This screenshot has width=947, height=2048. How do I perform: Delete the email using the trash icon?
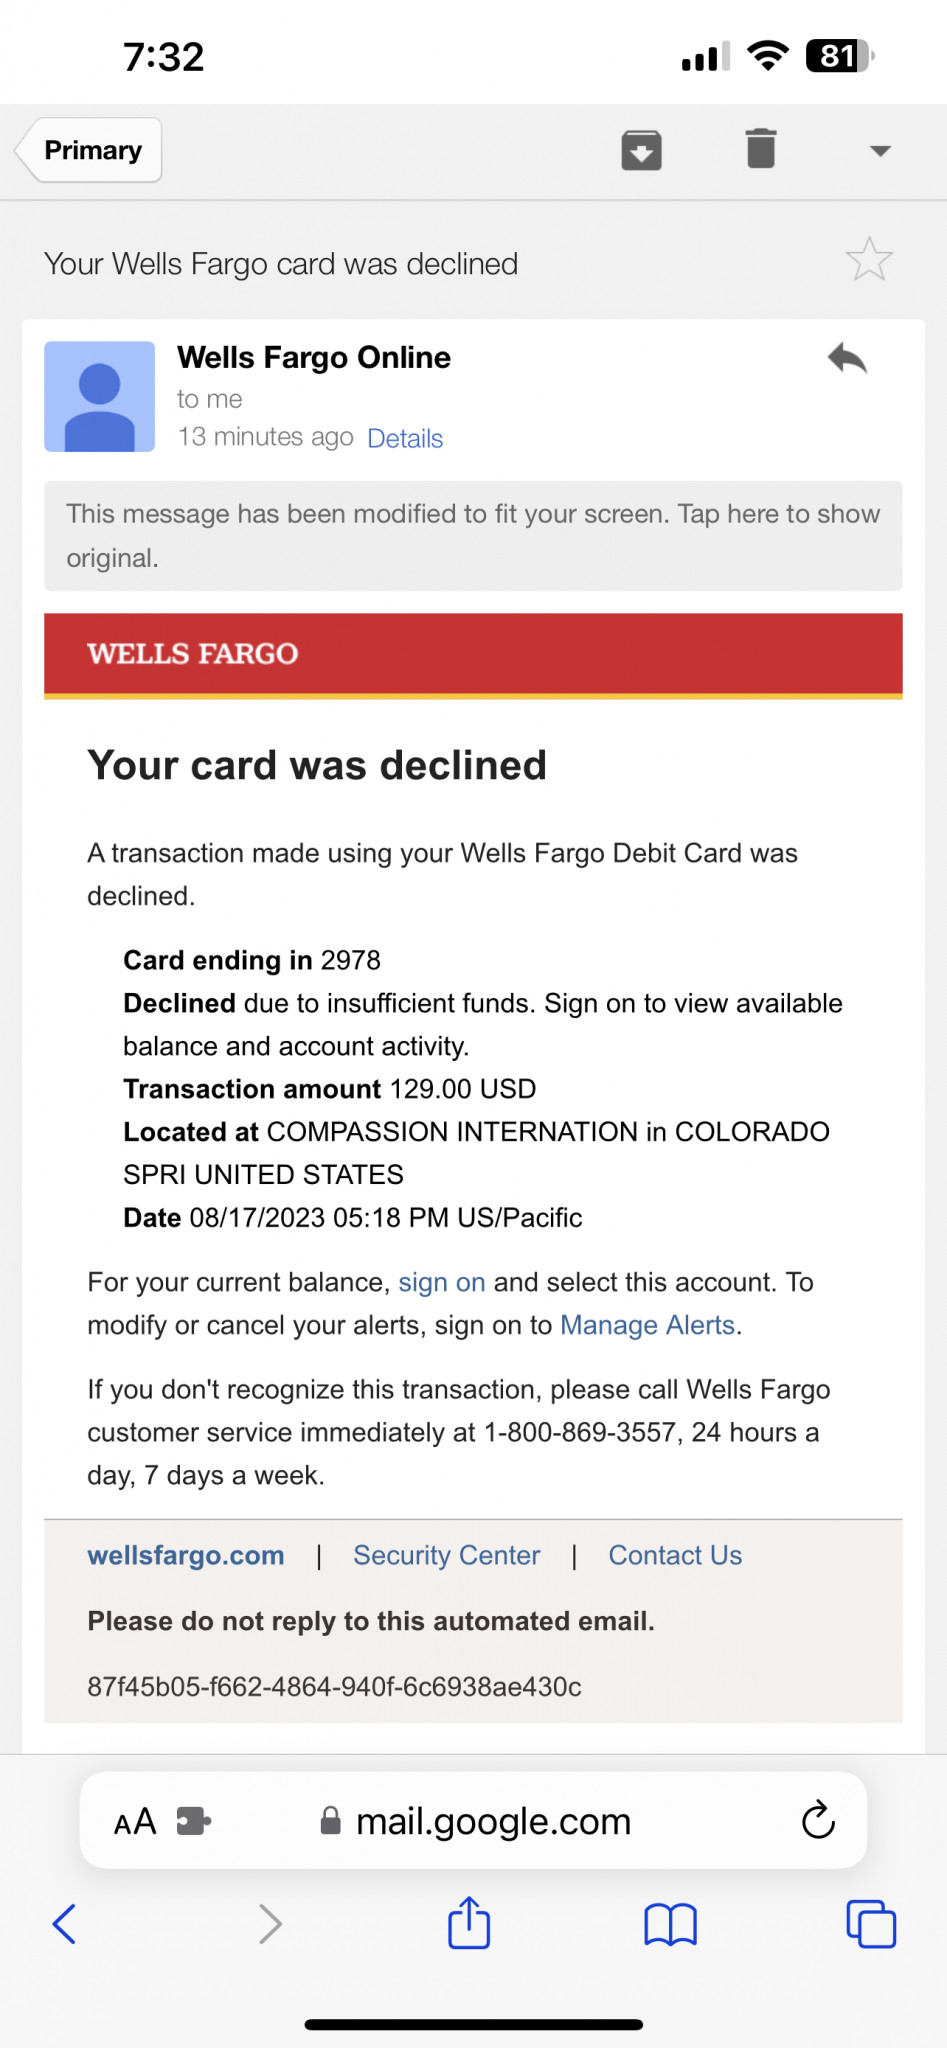(x=761, y=149)
